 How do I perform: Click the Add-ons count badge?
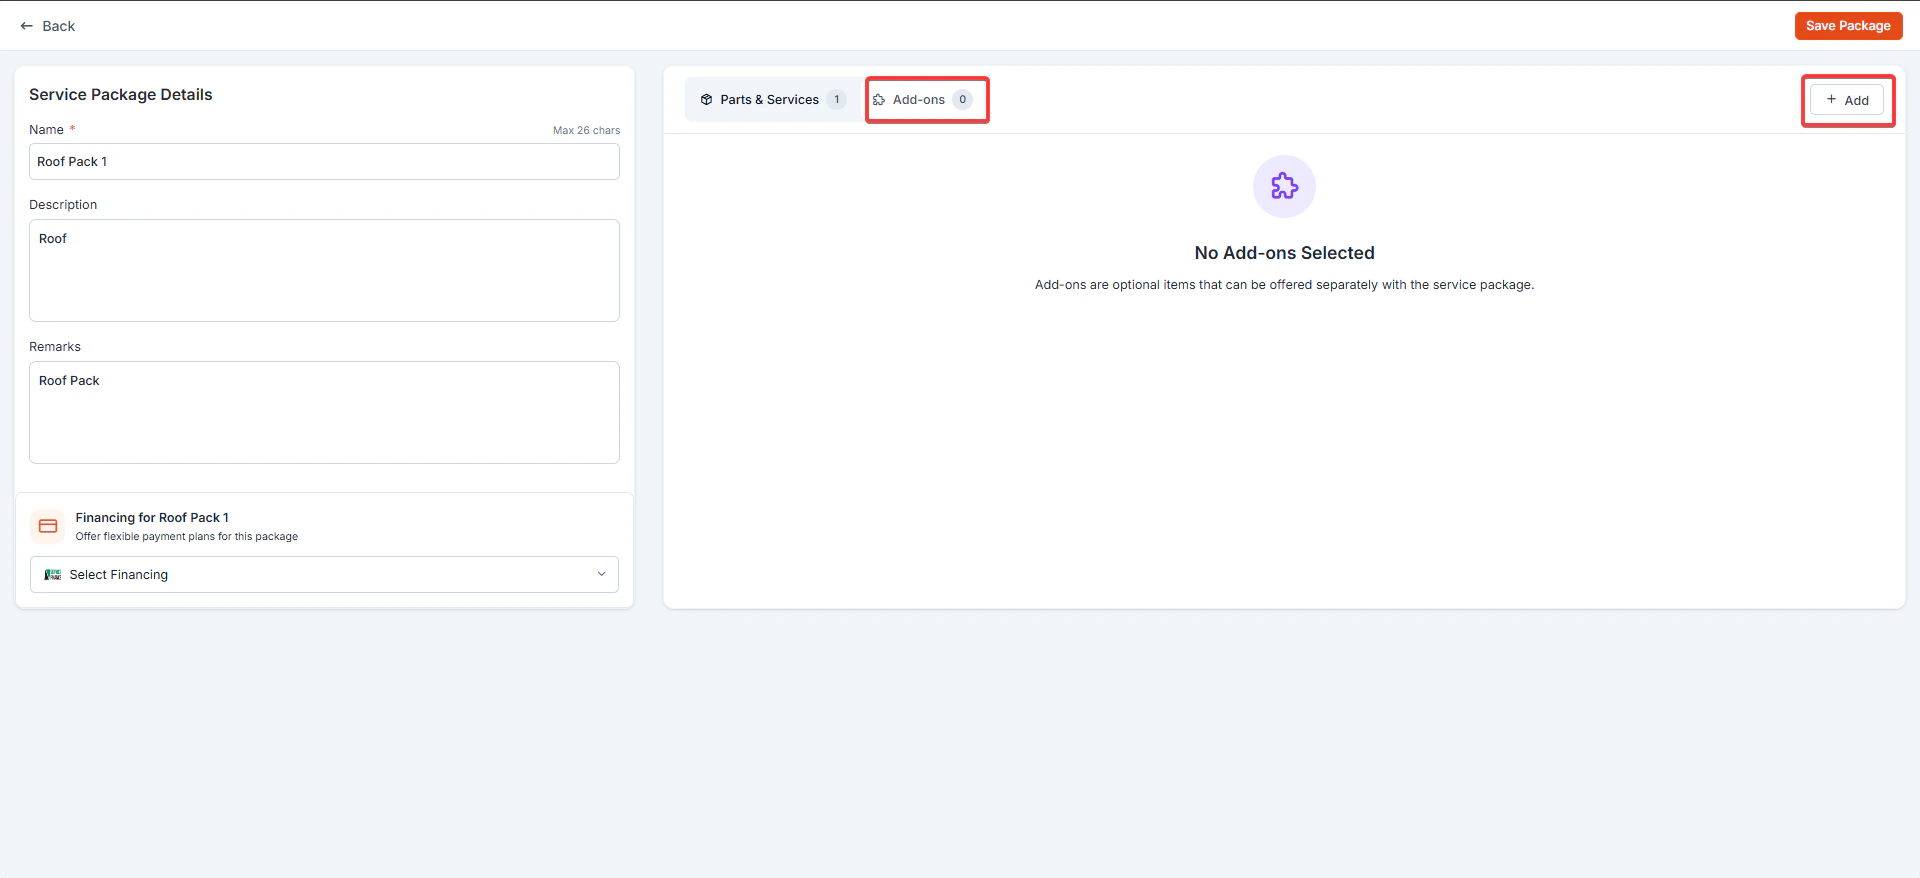962,100
